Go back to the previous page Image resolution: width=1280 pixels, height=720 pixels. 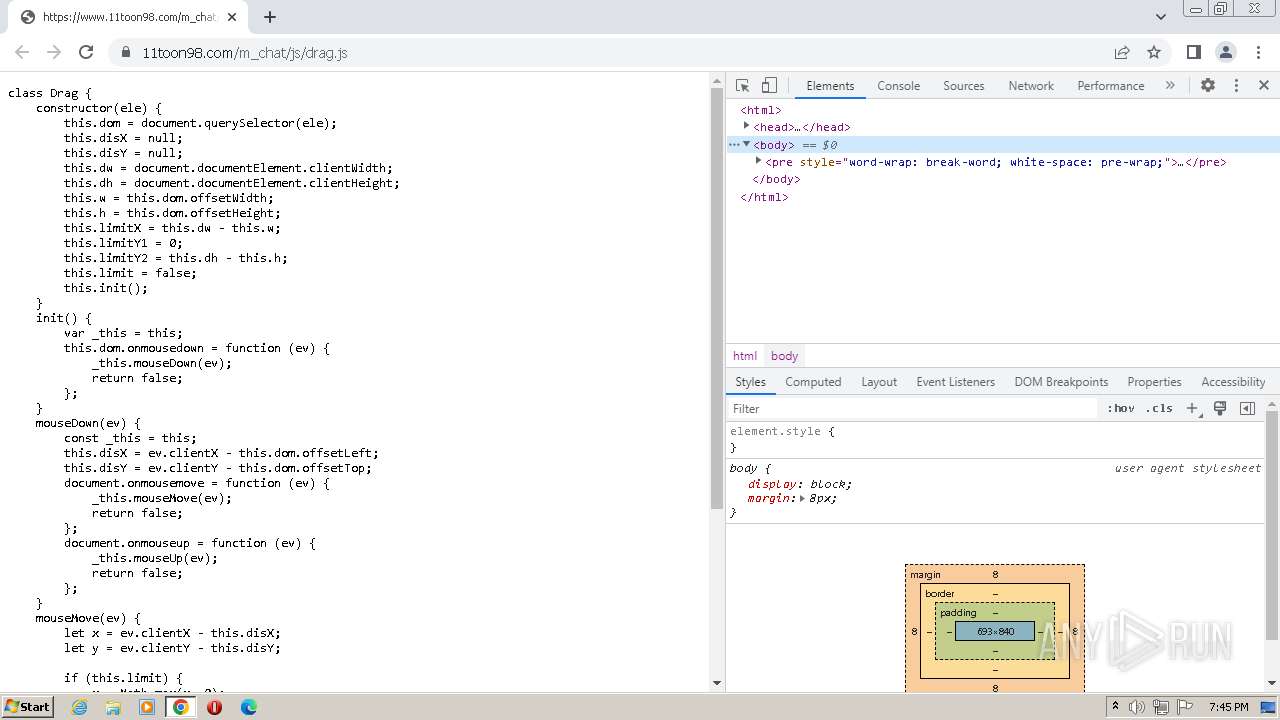(x=22, y=52)
